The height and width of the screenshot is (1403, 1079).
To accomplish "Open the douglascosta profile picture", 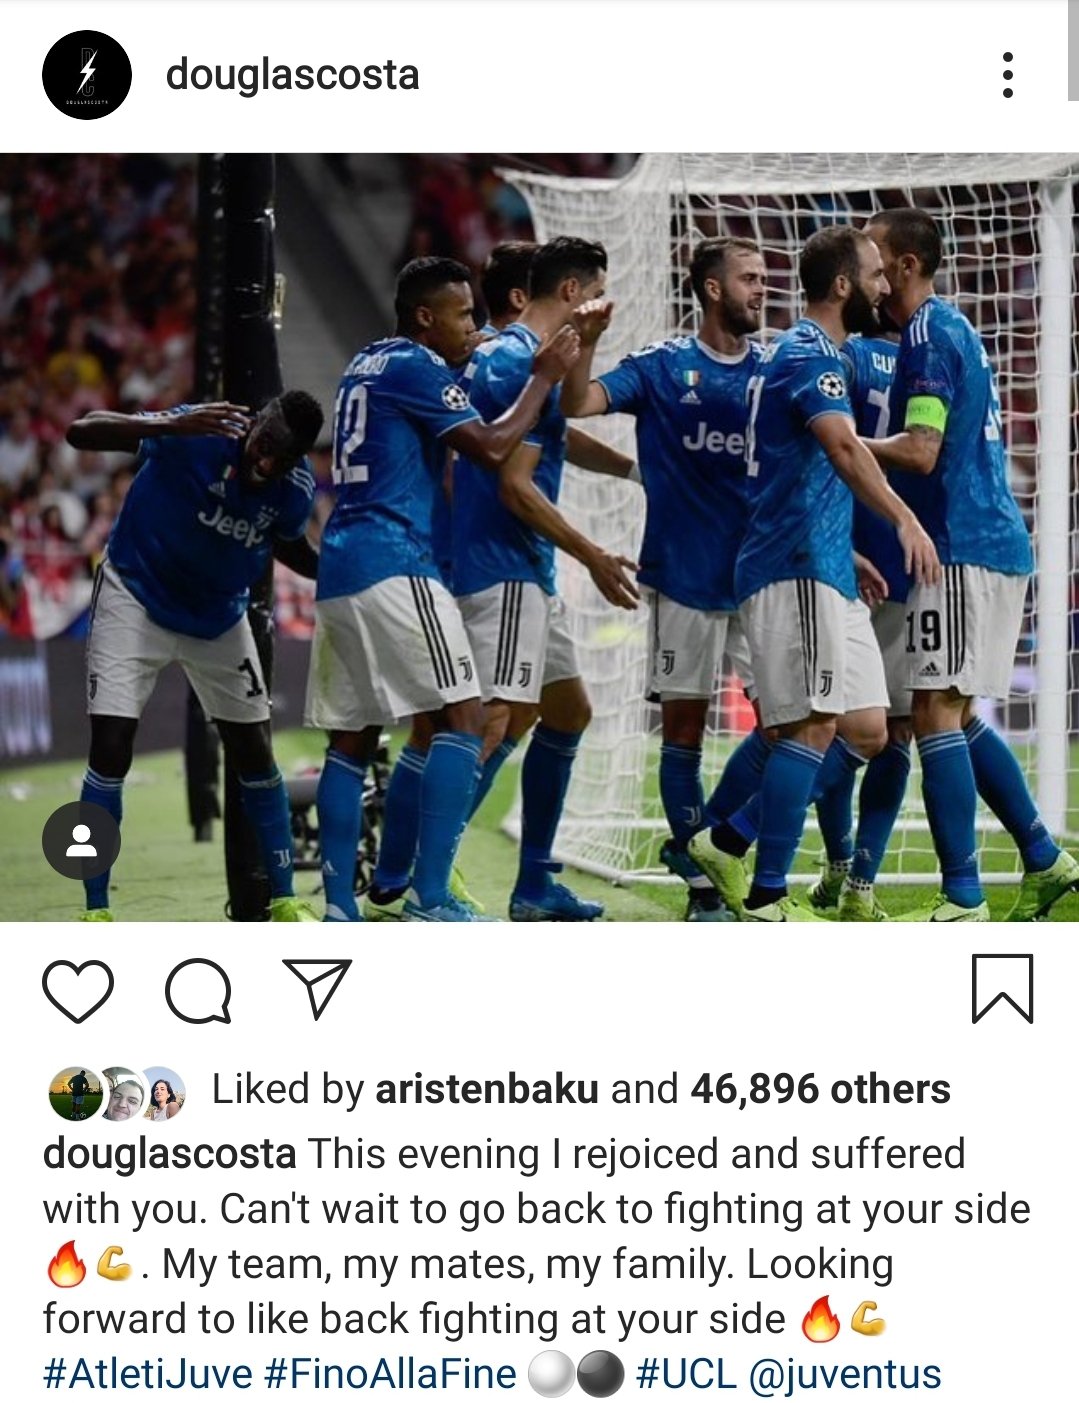I will pos(86,75).
